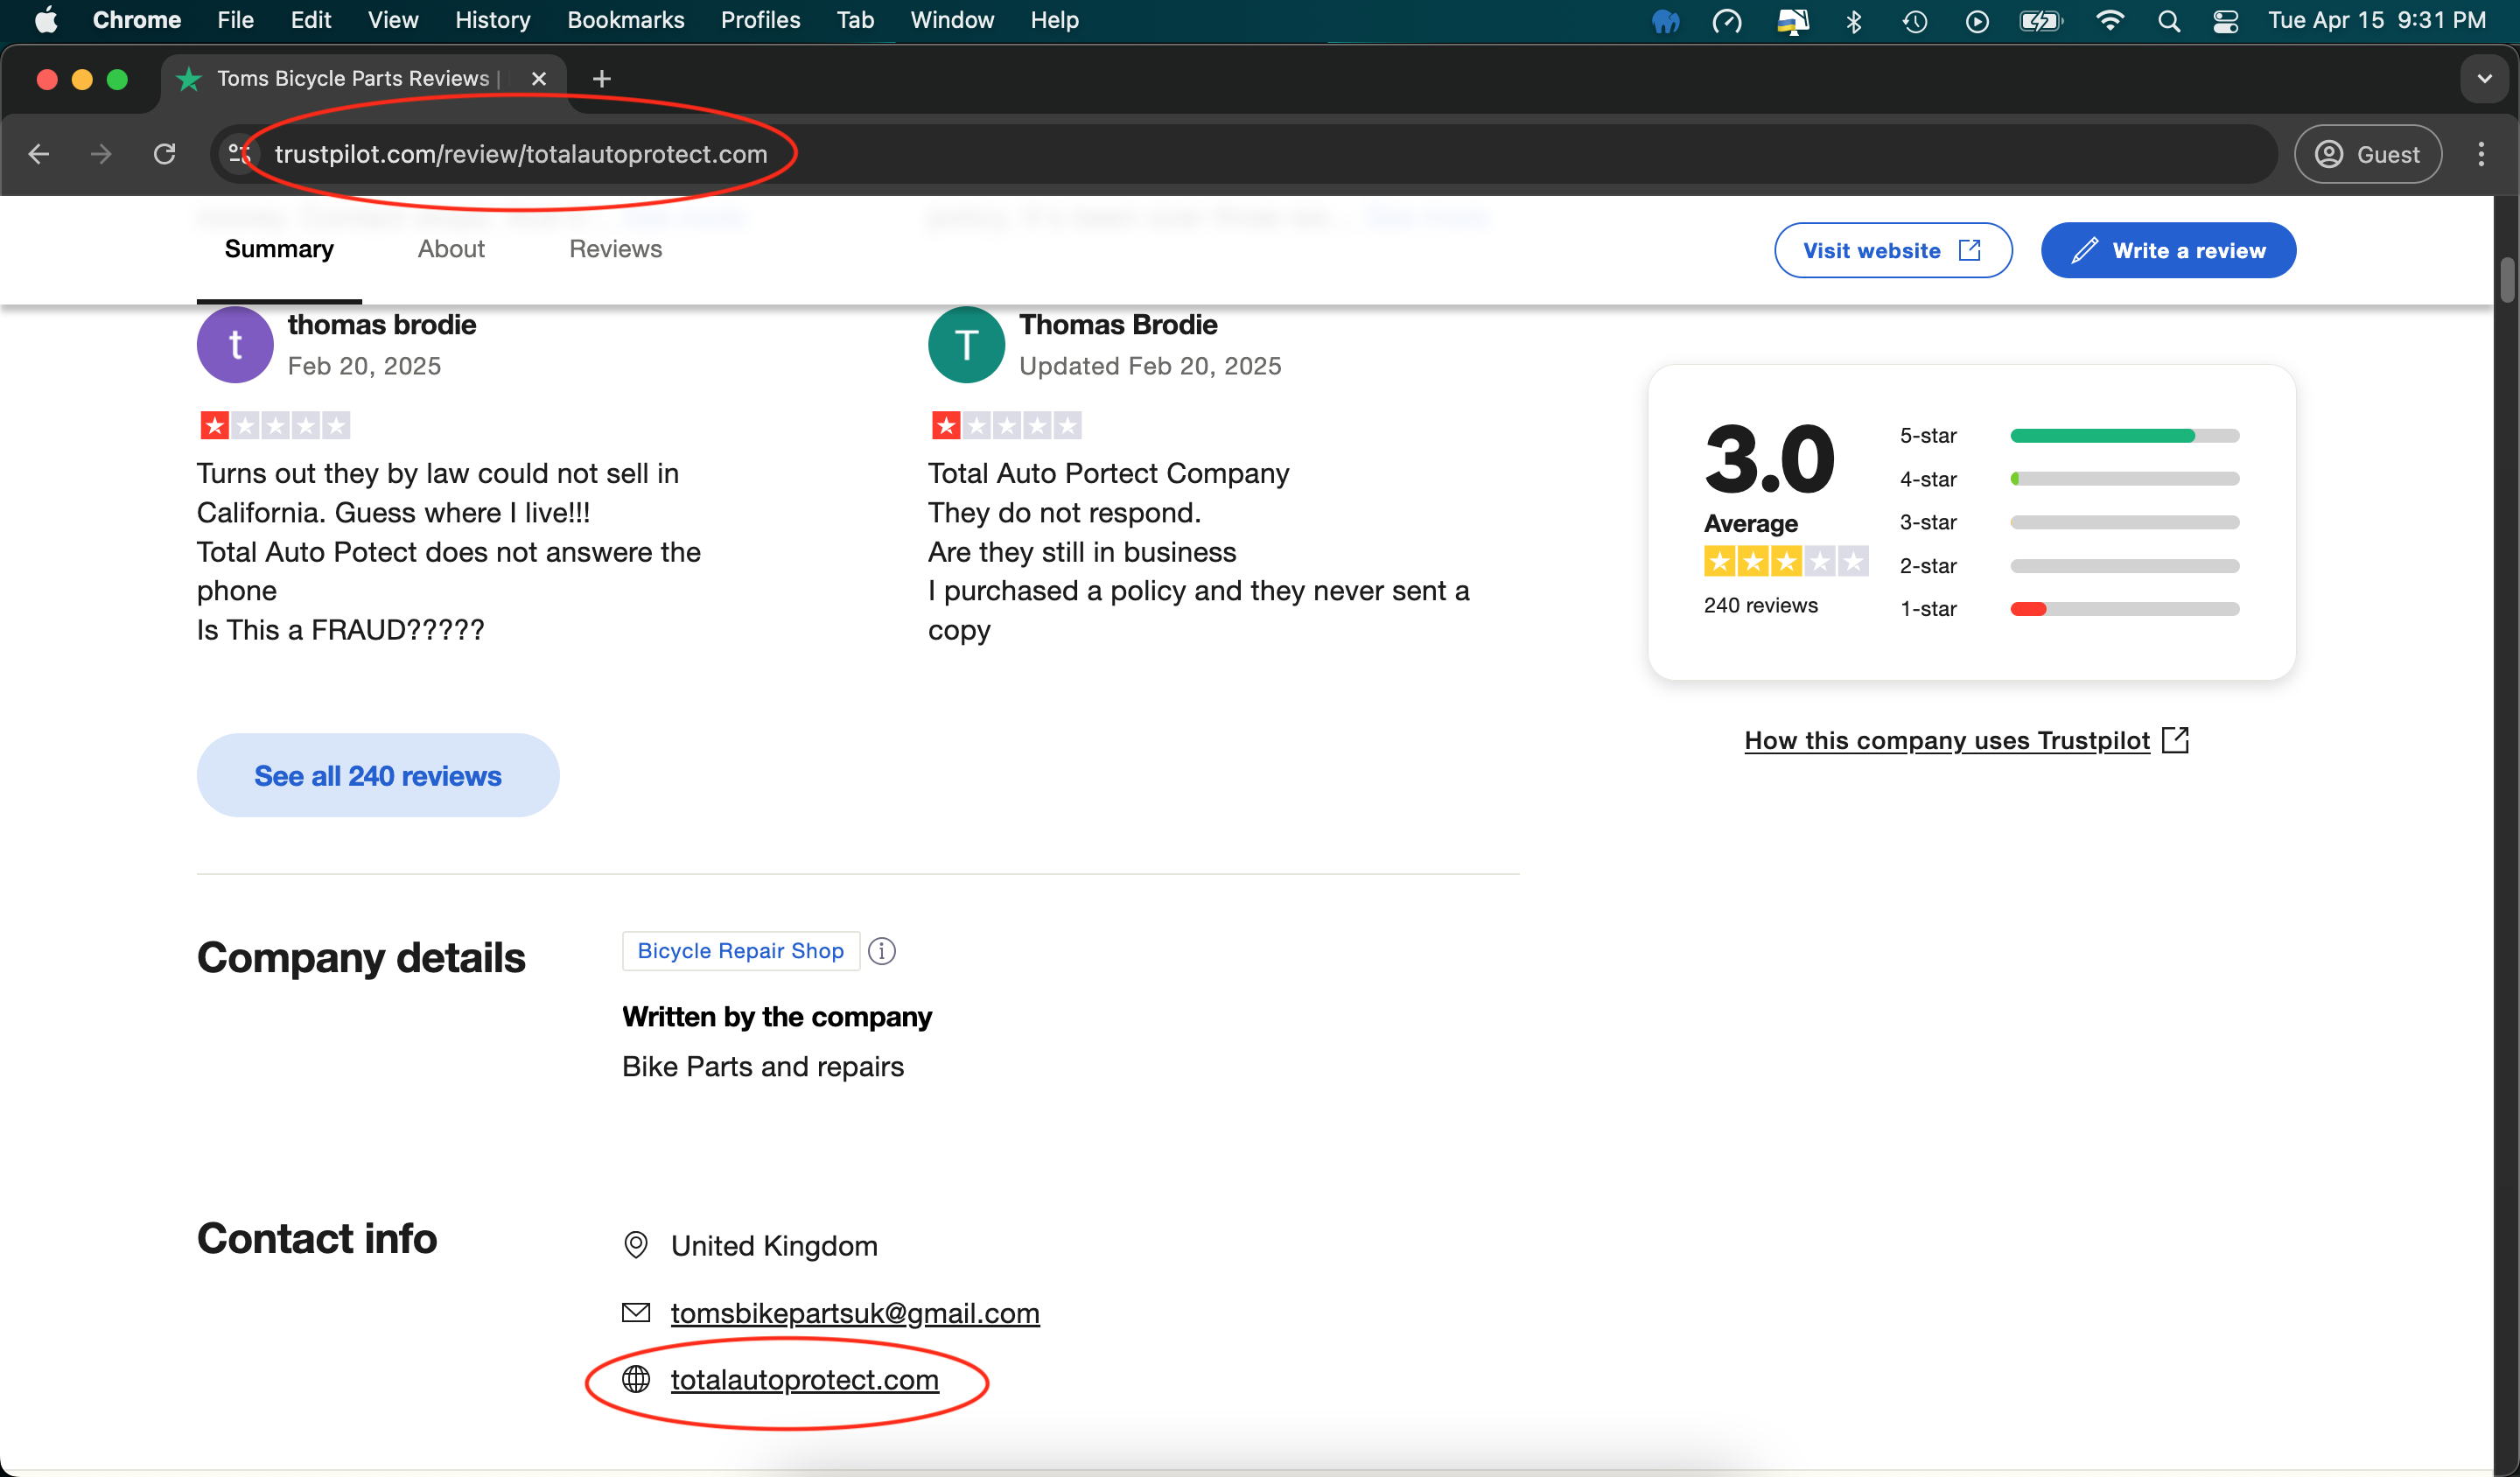Click the tomsbikepartsuk@gmail.com email link
This screenshot has height=1477, width=2520.
pos(855,1313)
